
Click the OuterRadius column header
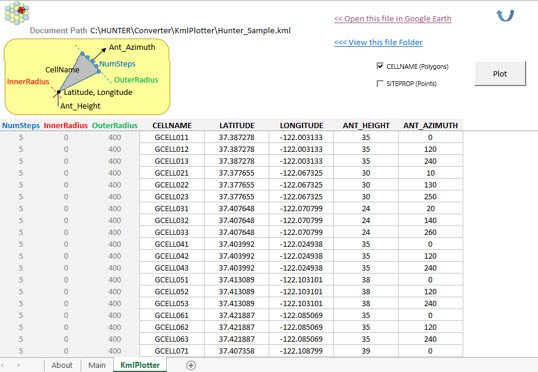115,126
